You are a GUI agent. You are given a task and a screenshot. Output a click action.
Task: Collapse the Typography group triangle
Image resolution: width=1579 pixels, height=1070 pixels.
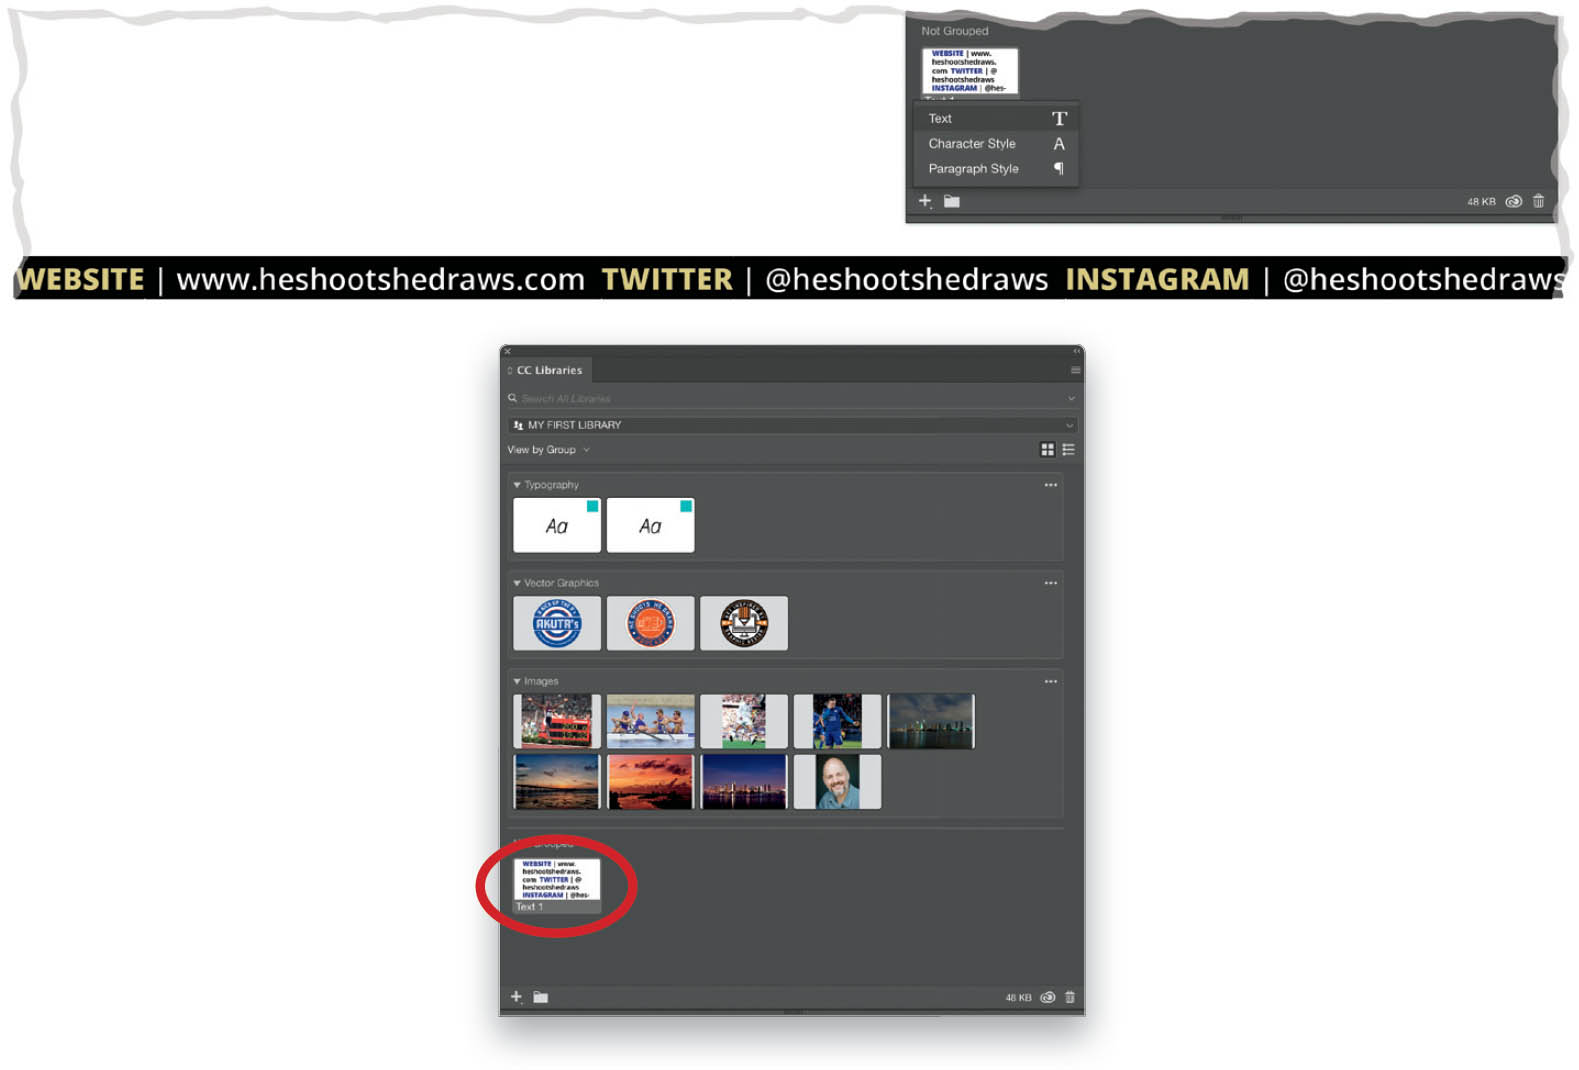click(x=517, y=485)
